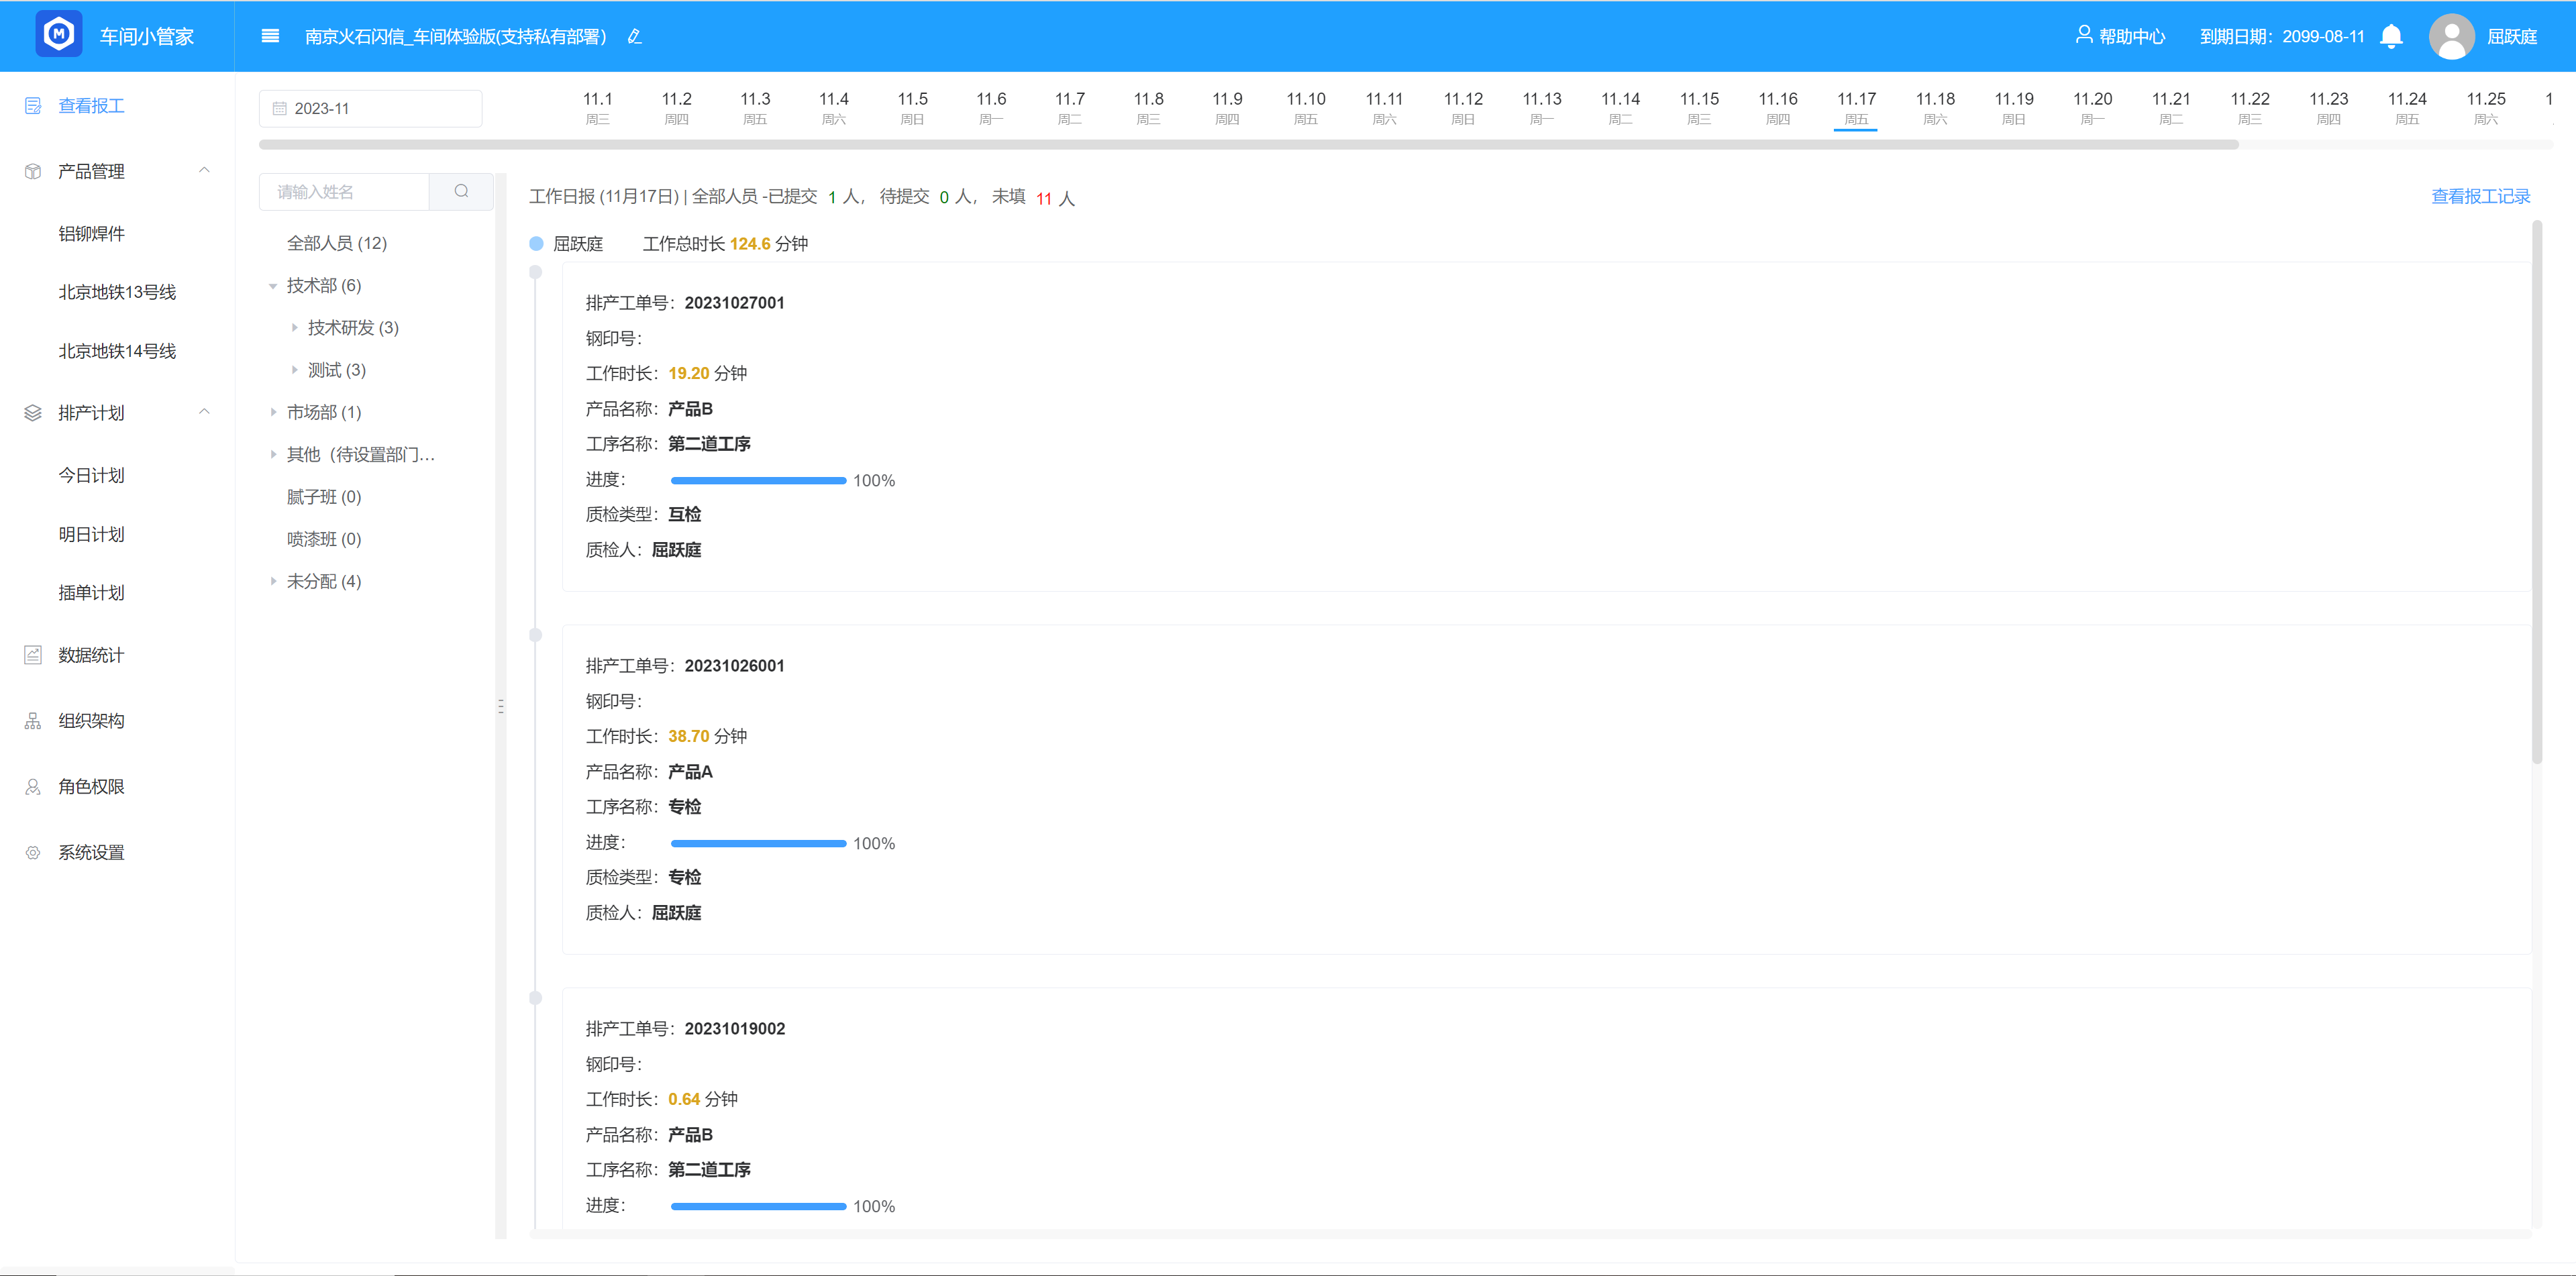Collapse the 排产计划 submenu chevron

tap(204, 412)
